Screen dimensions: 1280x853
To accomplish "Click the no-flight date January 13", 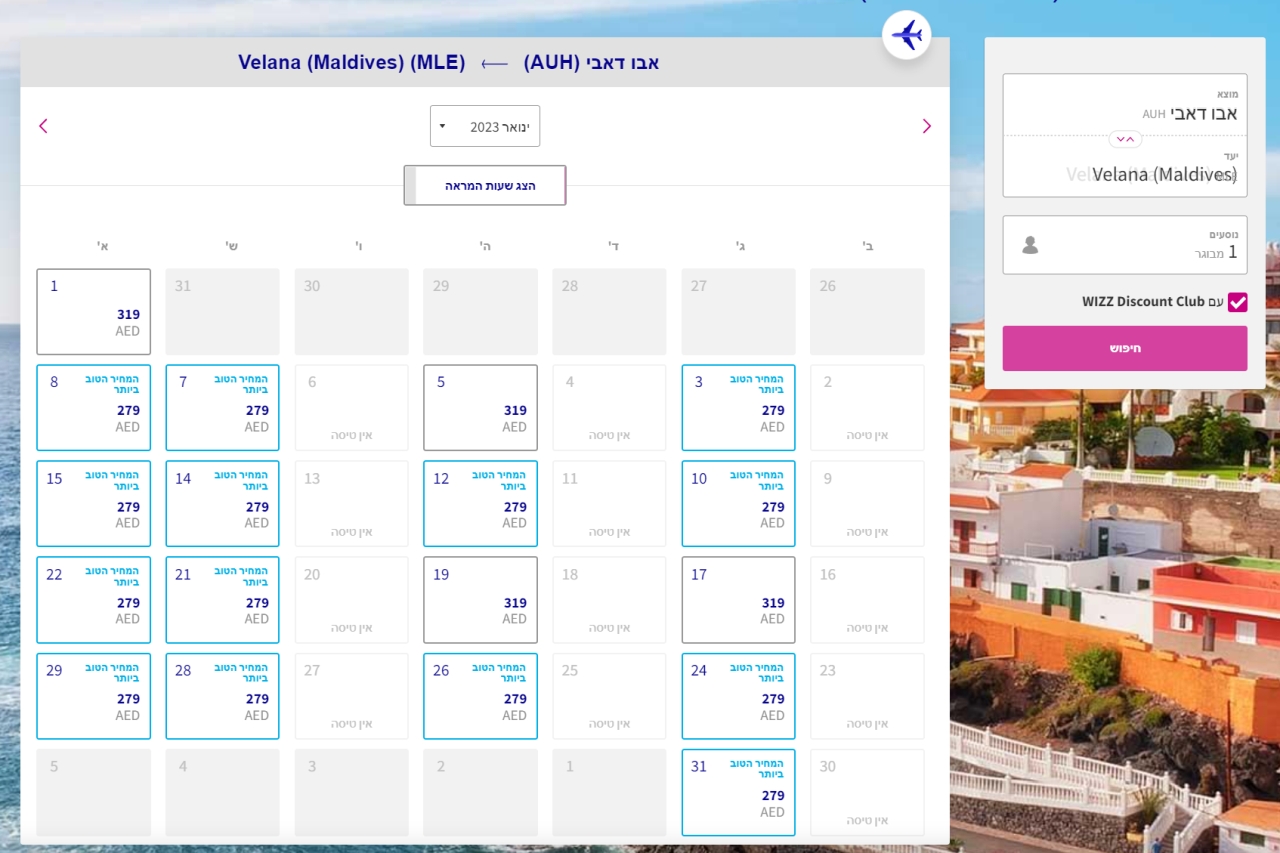I will tap(352, 504).
